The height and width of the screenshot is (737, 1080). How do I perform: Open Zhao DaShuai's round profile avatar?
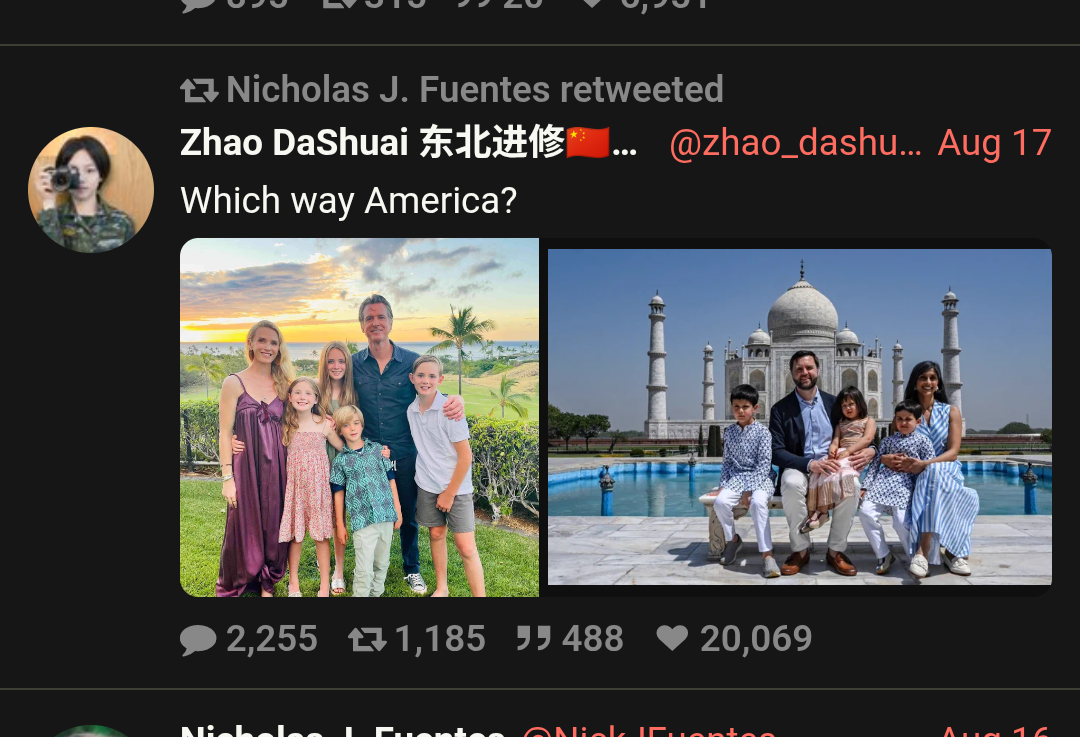coord(91,189)
